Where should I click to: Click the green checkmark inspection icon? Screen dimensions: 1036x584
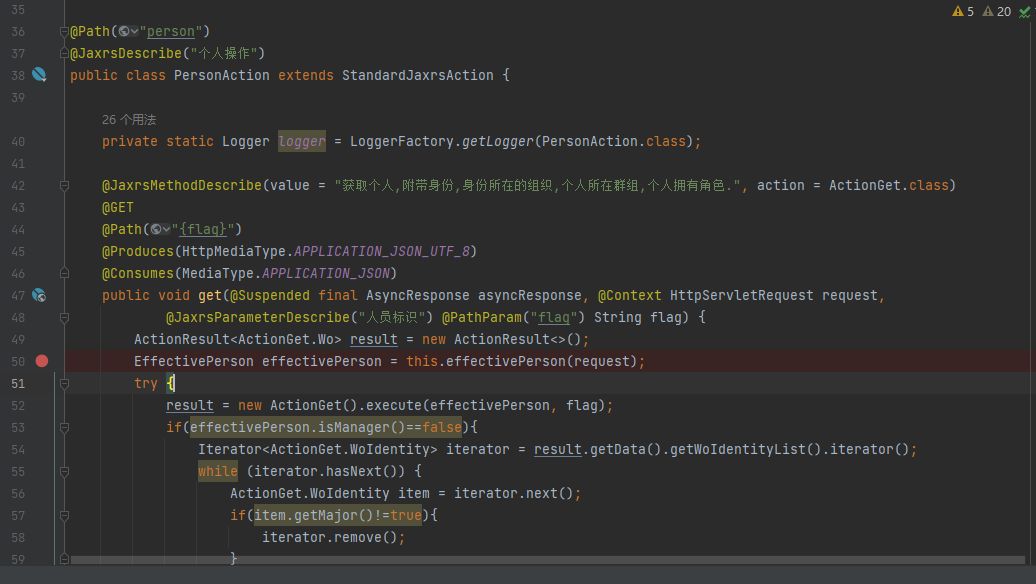click(x=1025, y=11)
